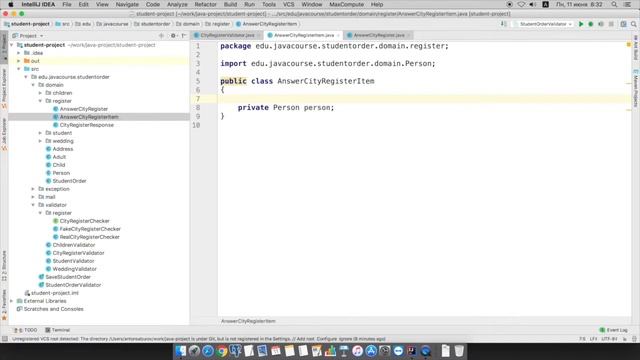The image size is (640, 360).
Task: Open the Build menu
Action: (x=230, y=4)
